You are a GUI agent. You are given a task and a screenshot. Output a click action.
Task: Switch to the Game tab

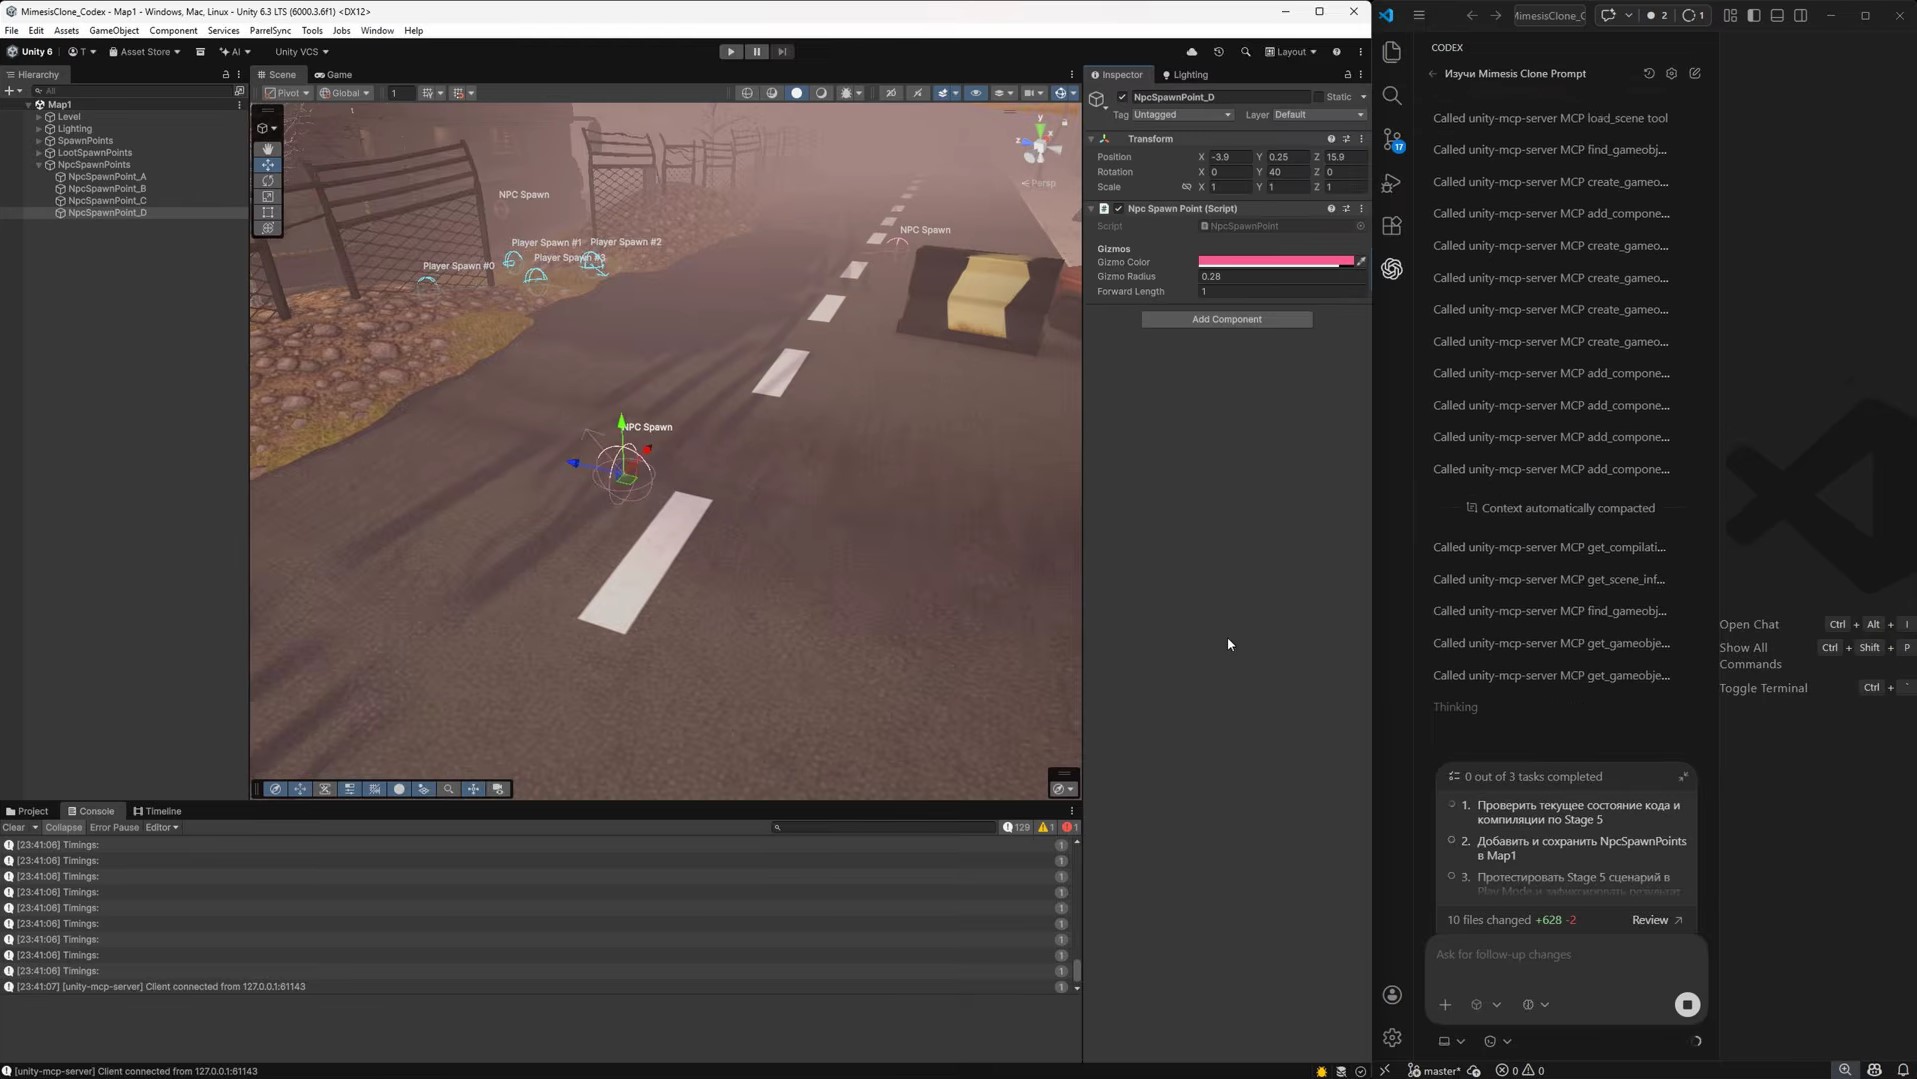334,75
